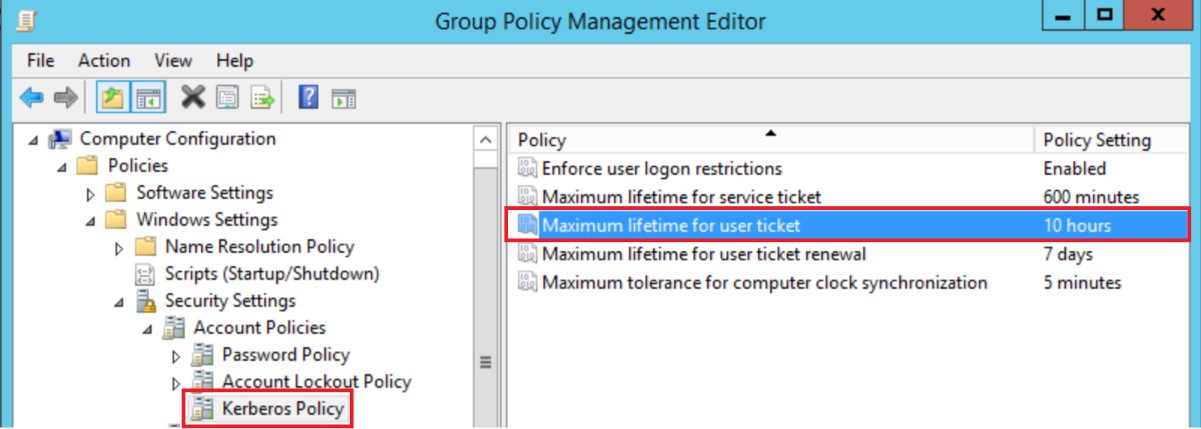Click the Up one level folder icon
The width and height of the screenshot is (1201, 429).
110,97
